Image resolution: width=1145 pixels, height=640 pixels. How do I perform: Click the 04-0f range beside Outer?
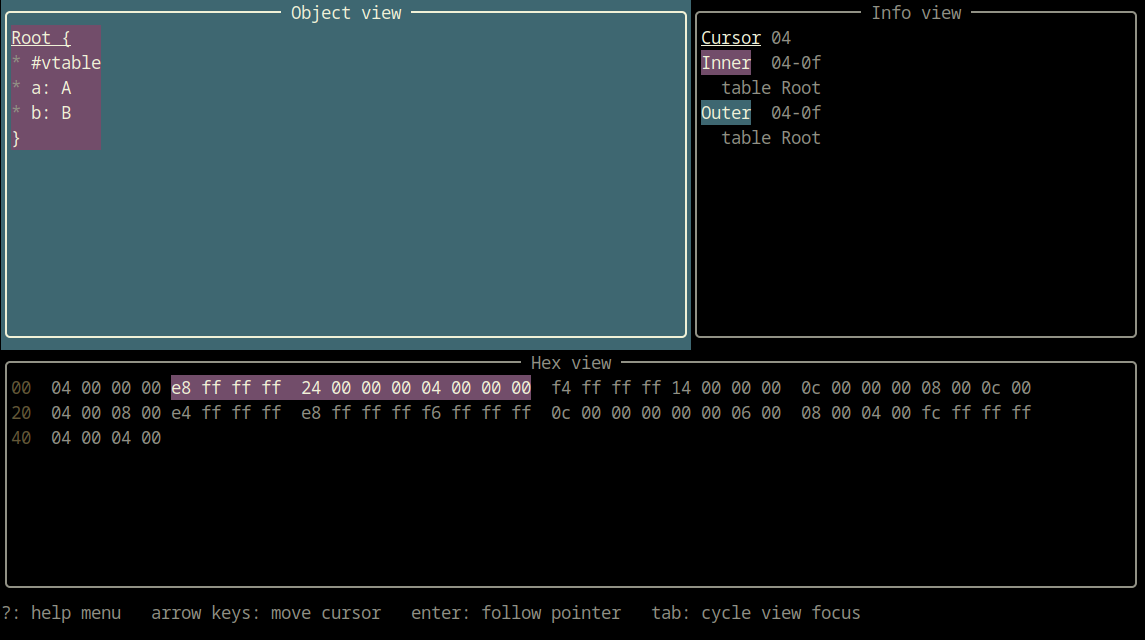pyautogui.click(x=796, y=113)
